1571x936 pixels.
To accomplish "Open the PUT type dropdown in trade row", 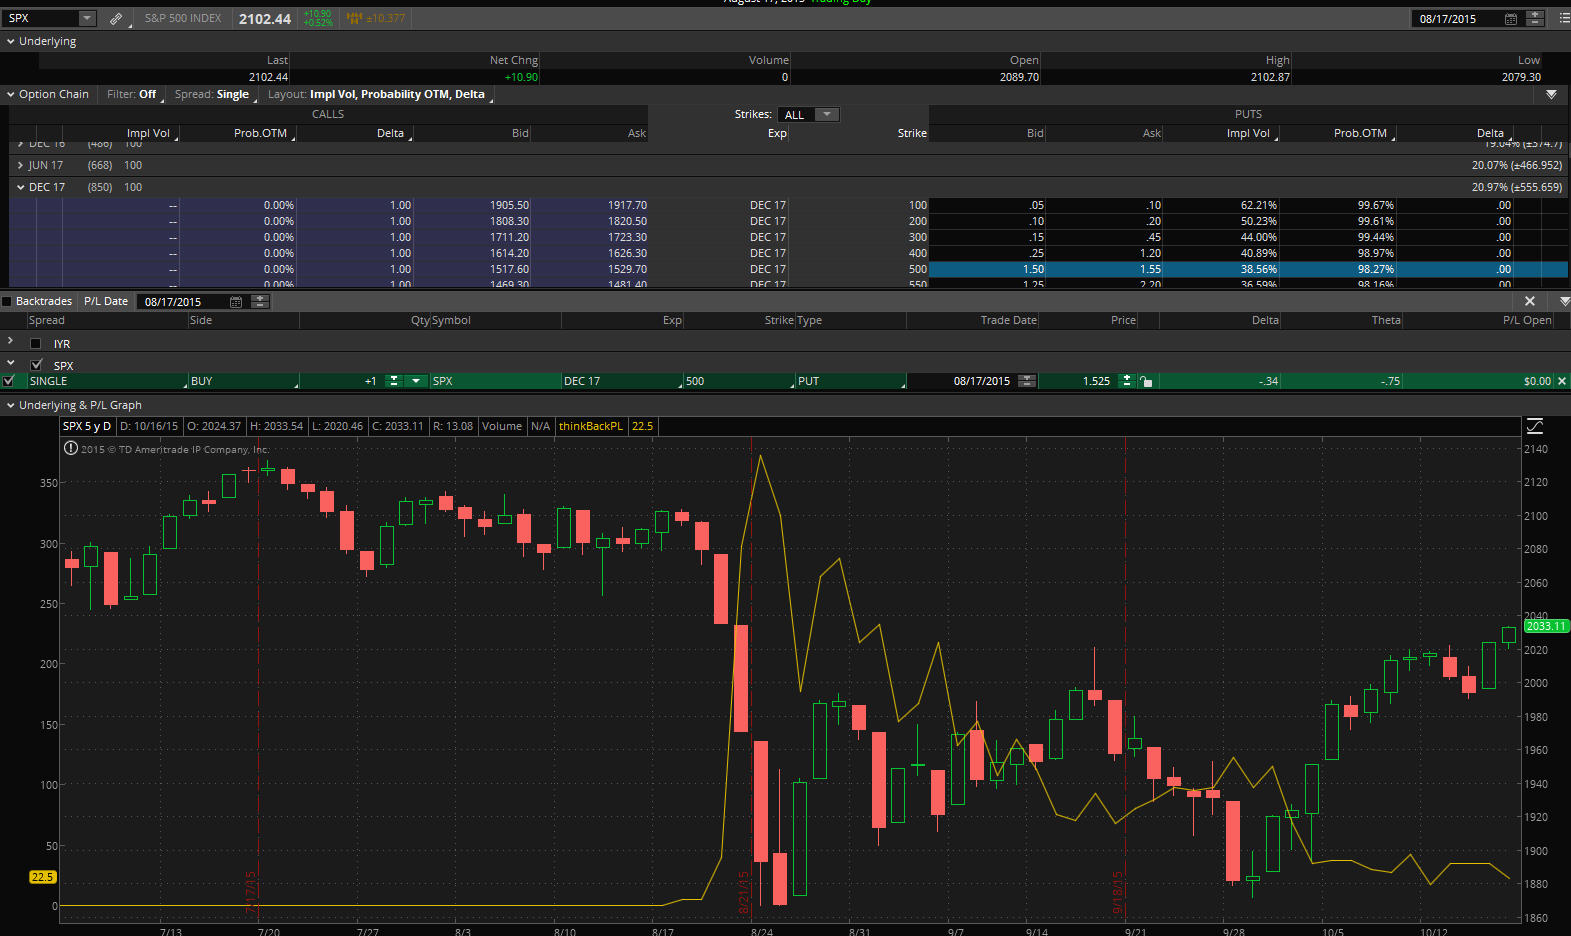I will [x=851, y=381].
